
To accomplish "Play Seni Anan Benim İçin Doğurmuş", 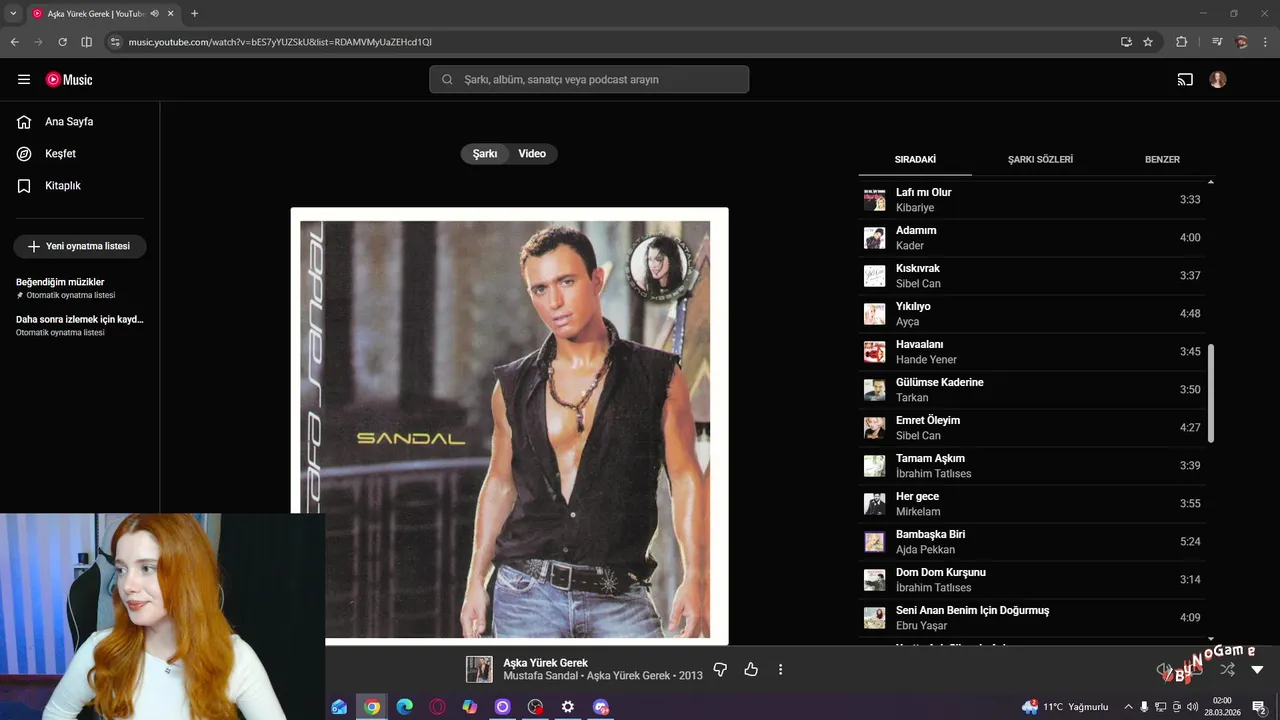I will click(x=1032, y=618).
